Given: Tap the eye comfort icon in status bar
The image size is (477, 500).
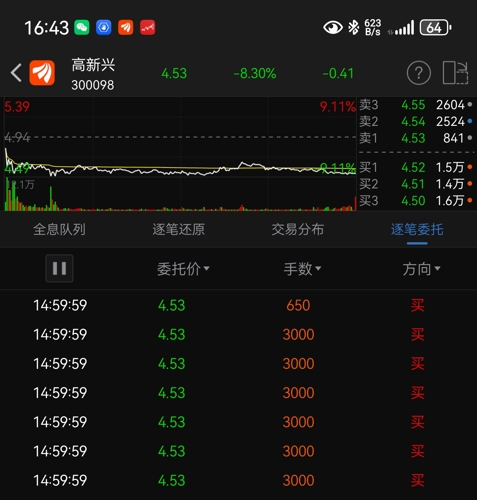Looking at the screenshot, I should pos(333,27).
